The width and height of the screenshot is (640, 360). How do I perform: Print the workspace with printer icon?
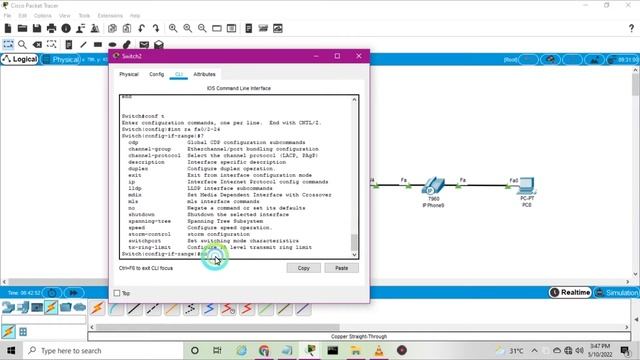(51, 28)
